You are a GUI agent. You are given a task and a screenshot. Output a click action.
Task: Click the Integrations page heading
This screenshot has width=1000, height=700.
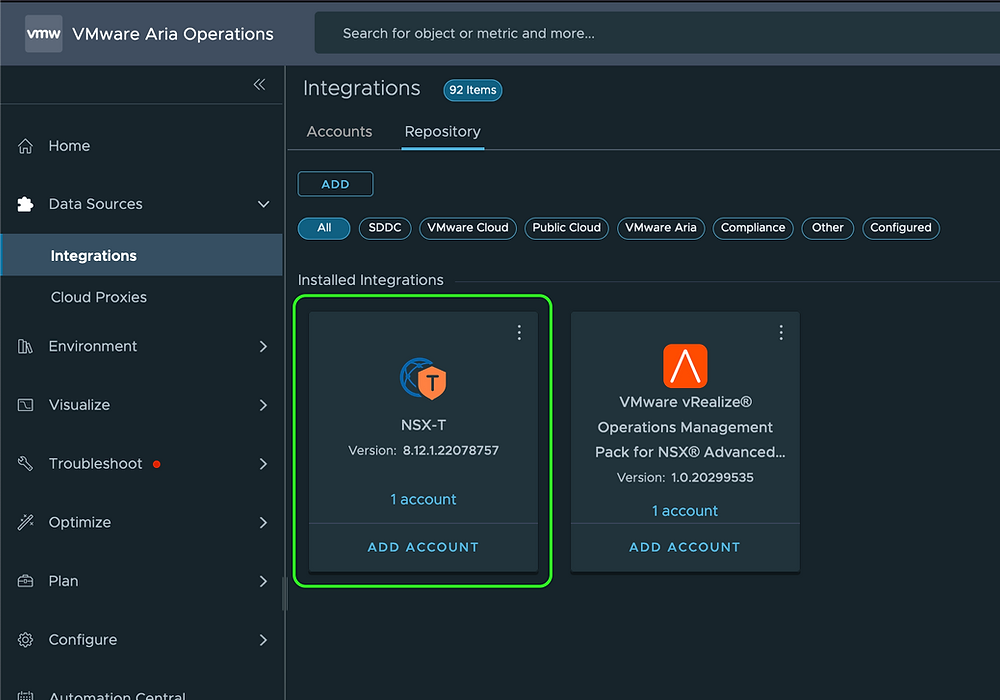362,88
